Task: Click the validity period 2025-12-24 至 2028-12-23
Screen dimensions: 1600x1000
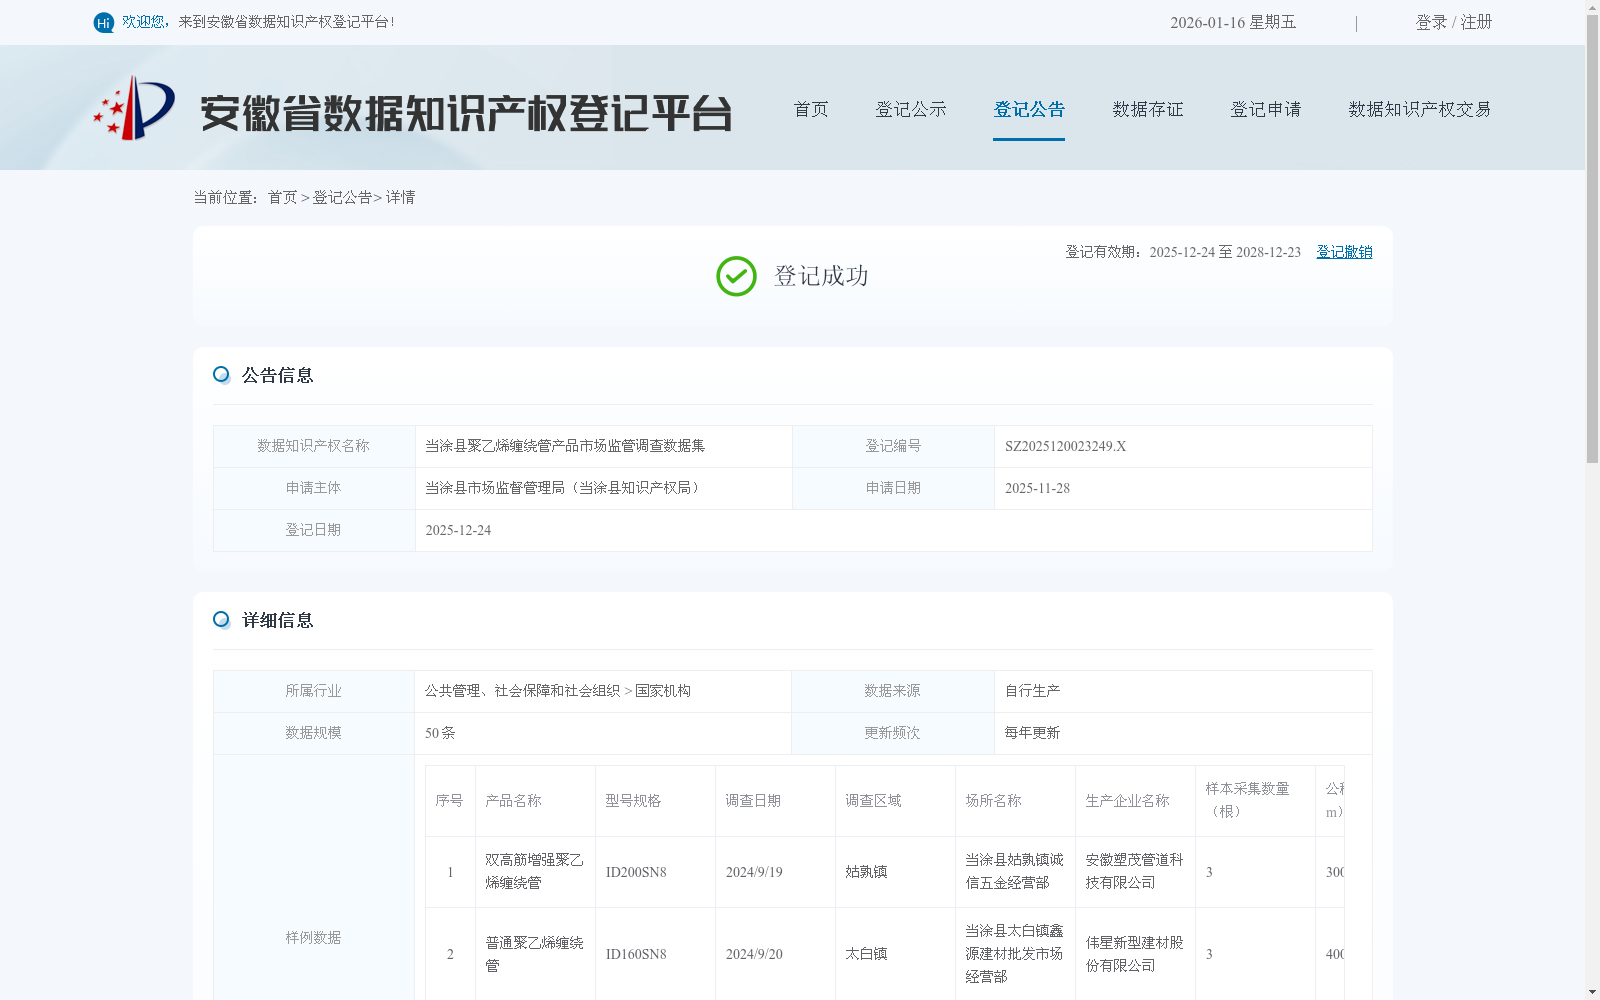Action: [1225, 252]
